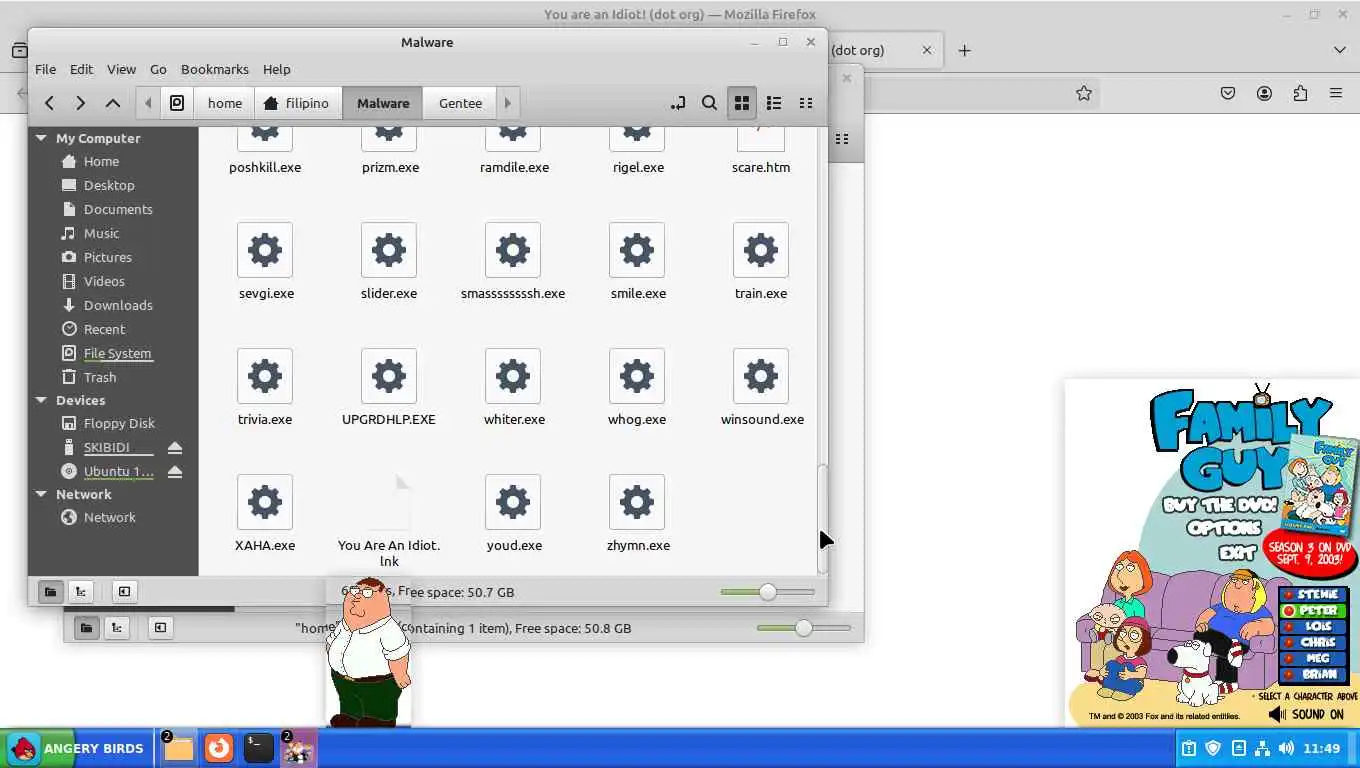Select UPGRDHLP.EXE file icon
The image size is (1360, 768).
pos(389,376)
